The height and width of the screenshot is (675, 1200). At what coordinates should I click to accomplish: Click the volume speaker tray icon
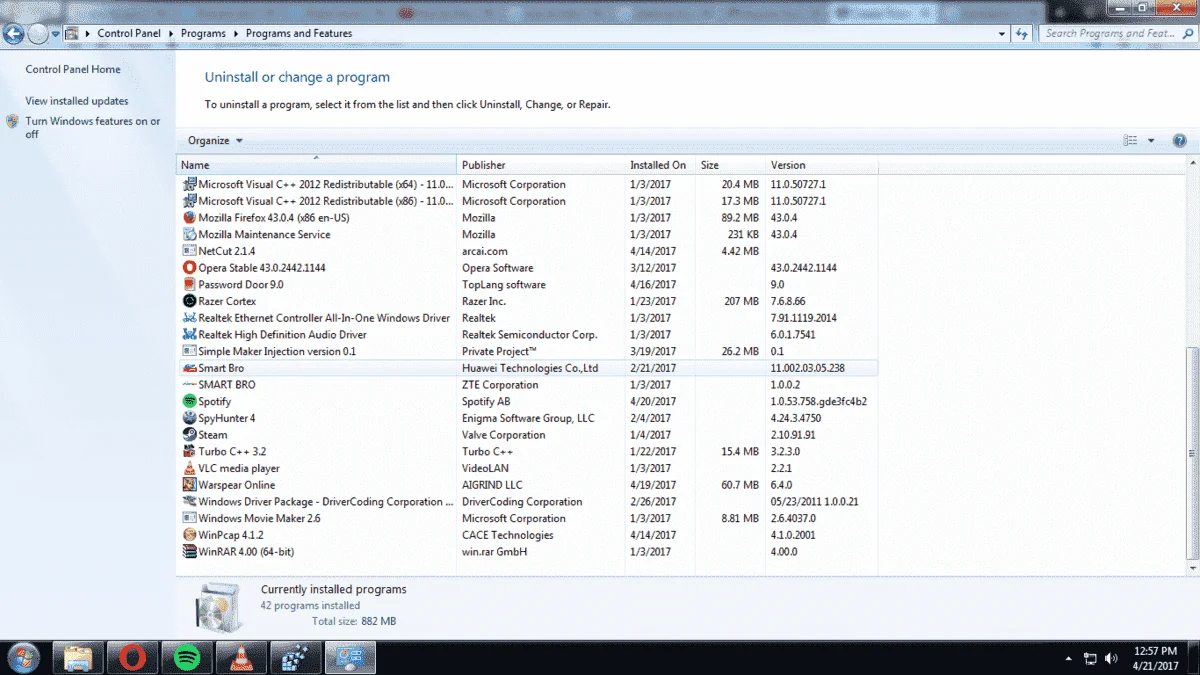(1111, 658)
